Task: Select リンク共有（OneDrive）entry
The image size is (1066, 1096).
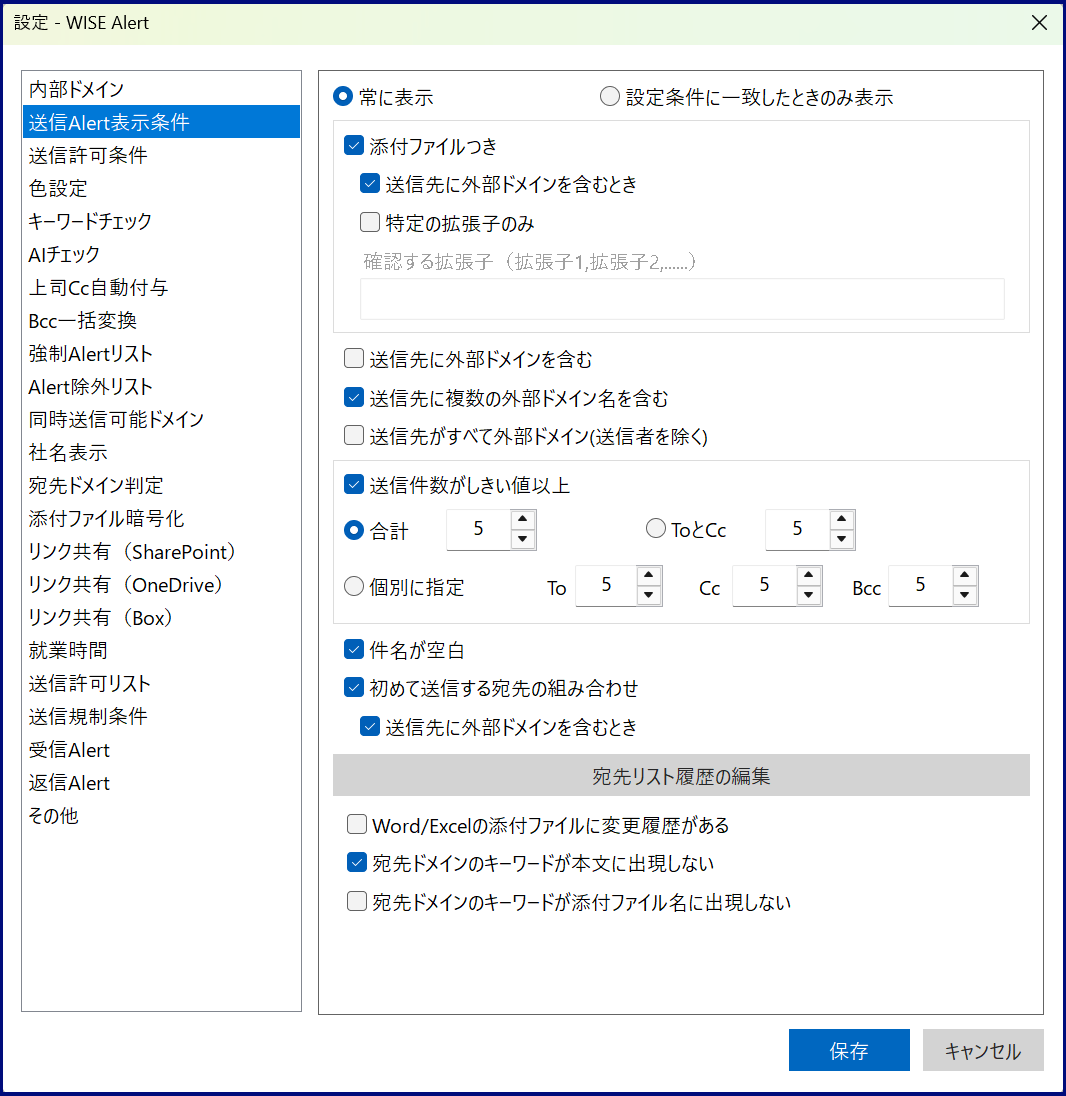Action: (161, 585)
